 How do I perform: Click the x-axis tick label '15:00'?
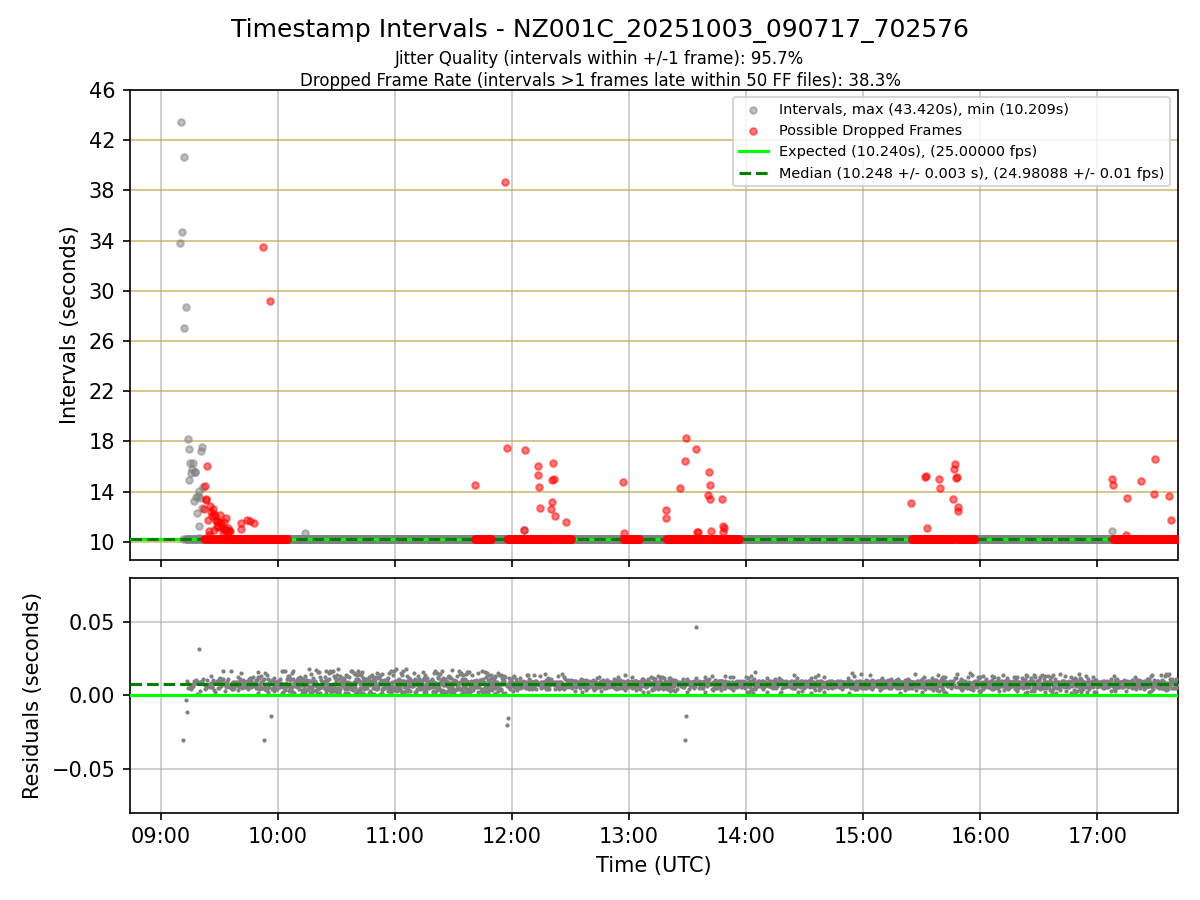tap(863, 836)
